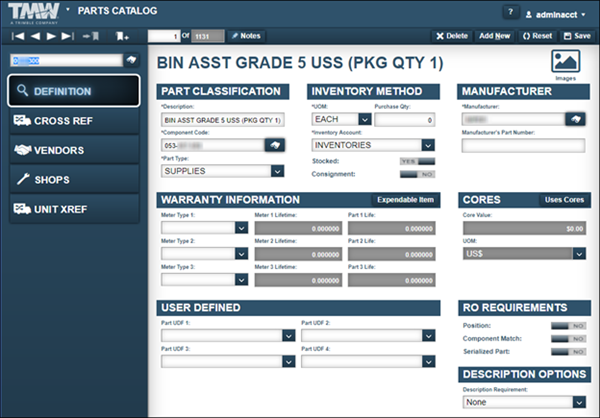600x418 pixels.
Task: Click the Component Code field
Action: (x=213, y=145)
